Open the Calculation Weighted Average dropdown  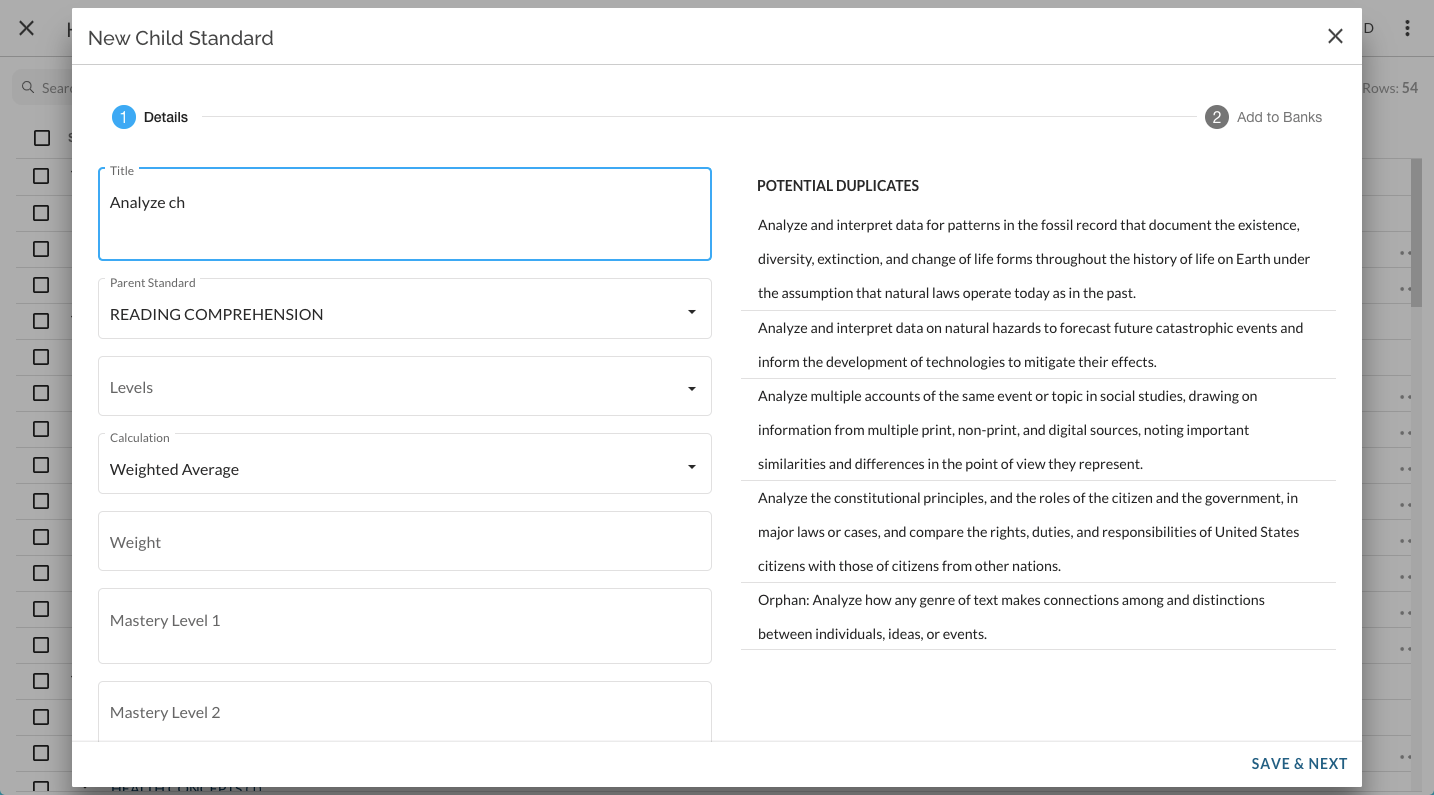point(405,463)
